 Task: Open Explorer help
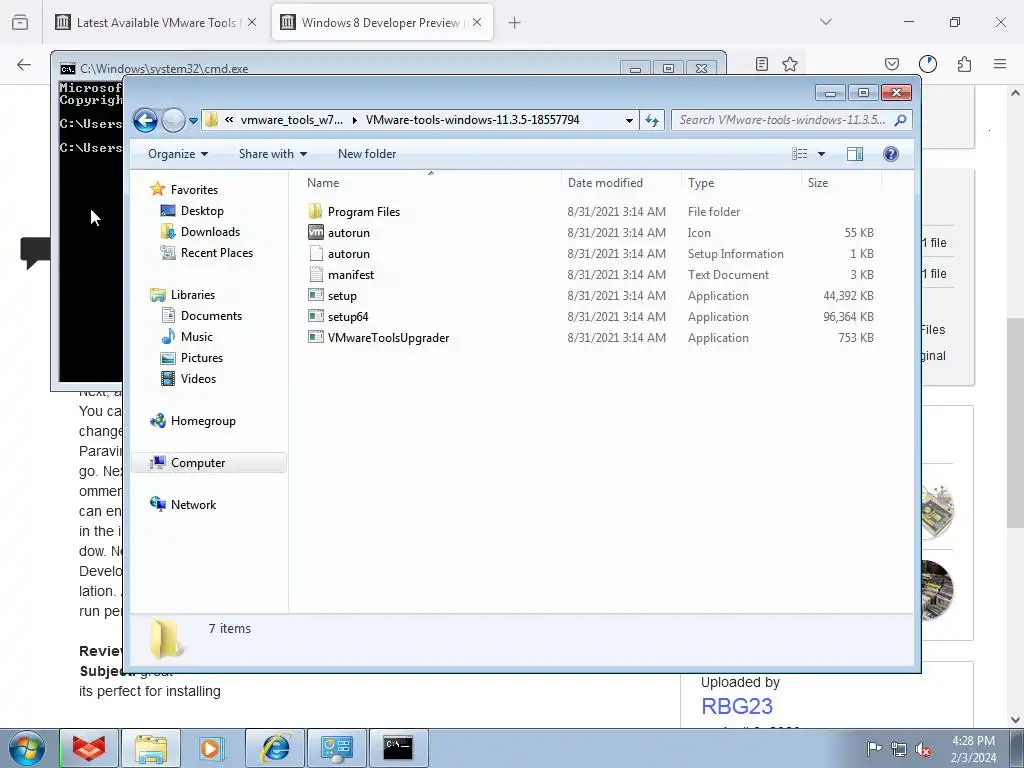point(891,154)
